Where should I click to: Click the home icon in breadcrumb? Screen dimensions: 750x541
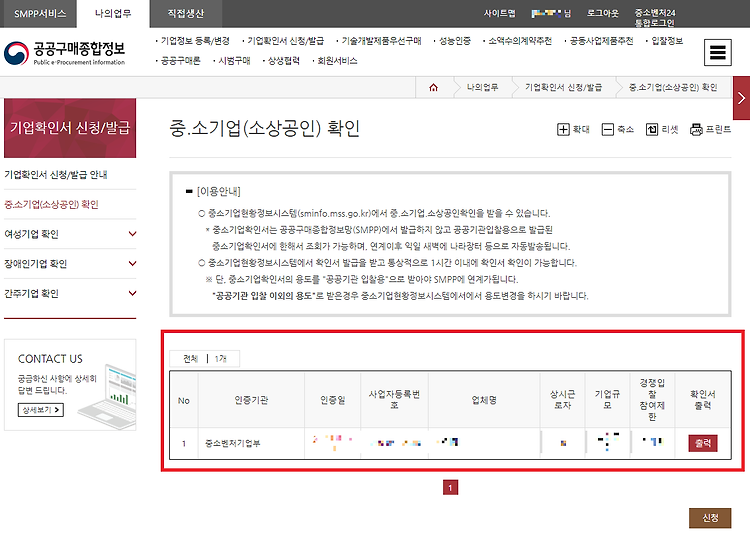coord(433,88)
